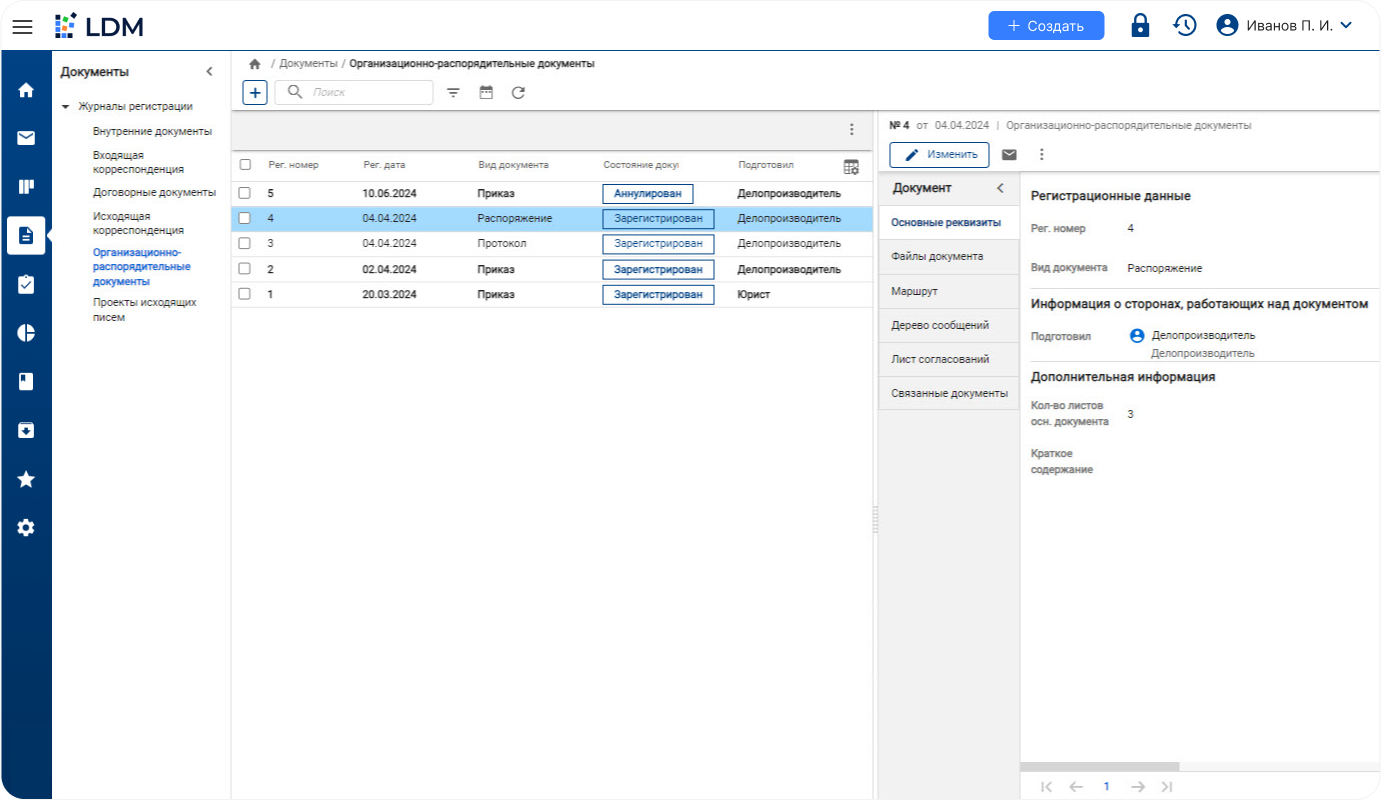
Task: Click the envelope icon beside Изменить
Action: (1009, 155)
